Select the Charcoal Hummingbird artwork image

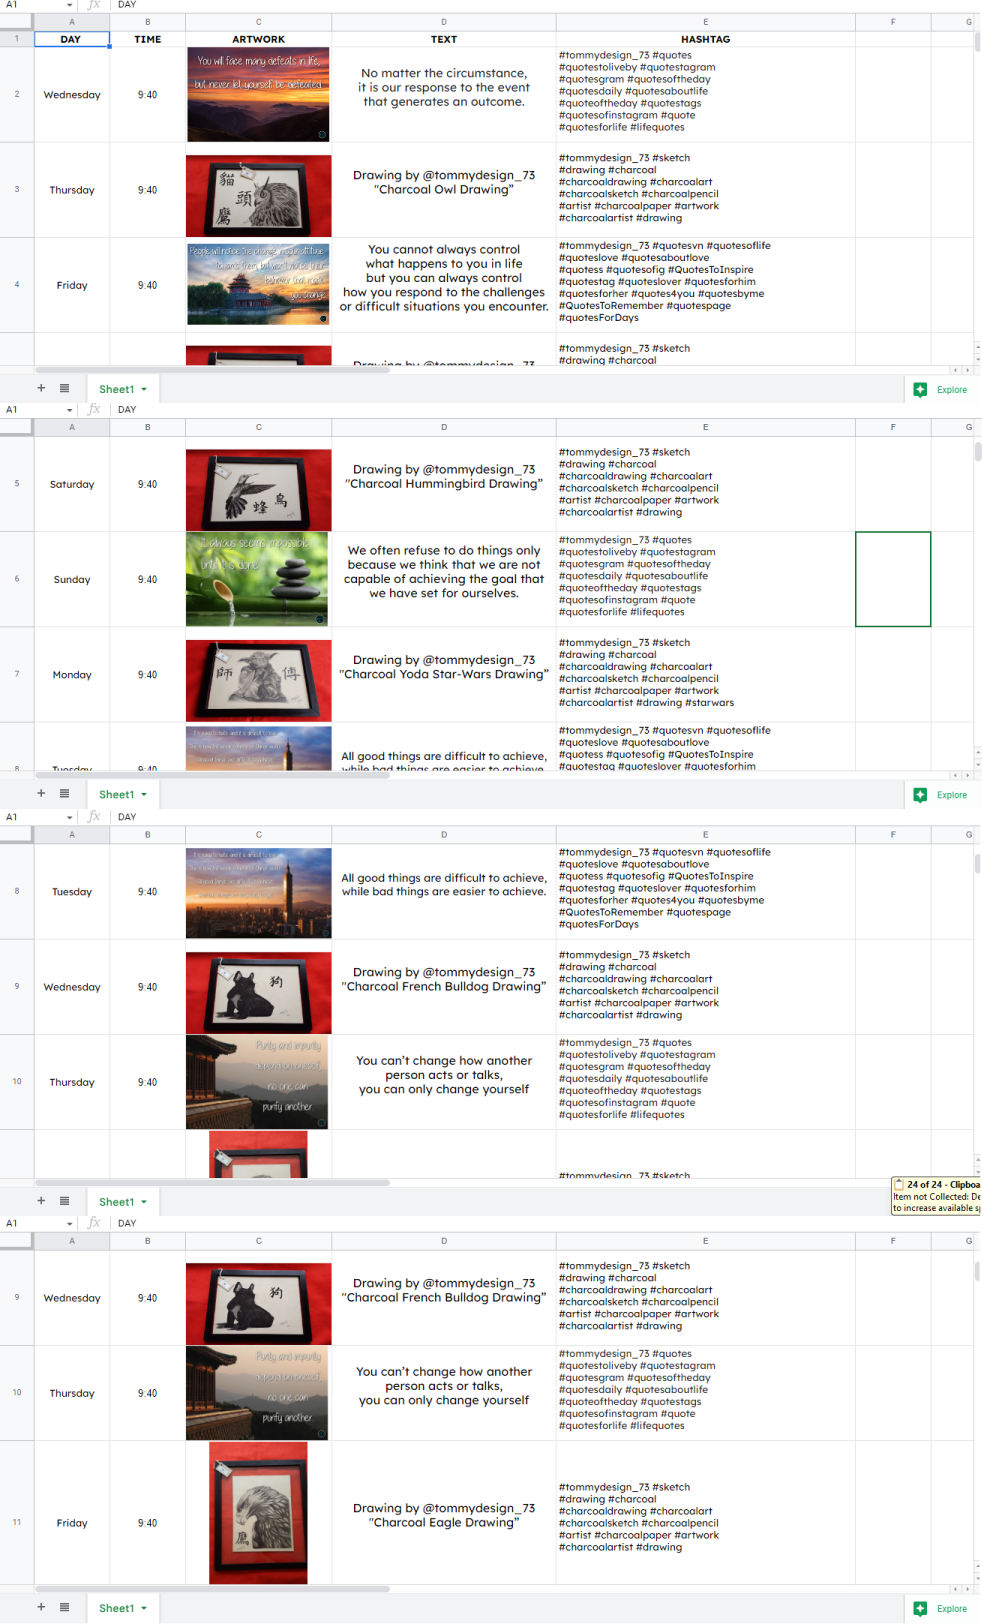258,489
